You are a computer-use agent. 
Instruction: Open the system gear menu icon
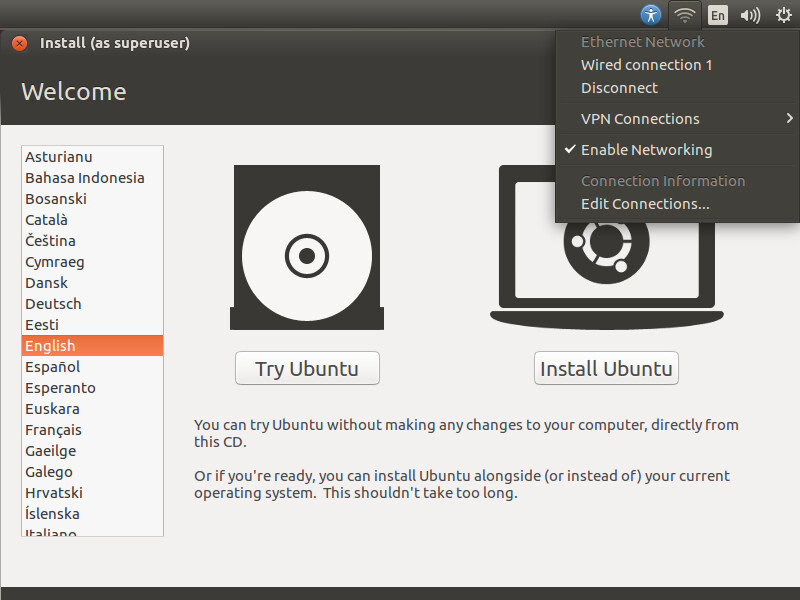pyautogui.click(x=783, y=15)
